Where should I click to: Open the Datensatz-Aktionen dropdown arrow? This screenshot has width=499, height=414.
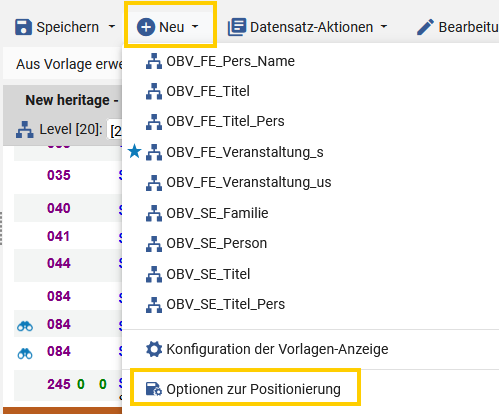tap(384, 27)
